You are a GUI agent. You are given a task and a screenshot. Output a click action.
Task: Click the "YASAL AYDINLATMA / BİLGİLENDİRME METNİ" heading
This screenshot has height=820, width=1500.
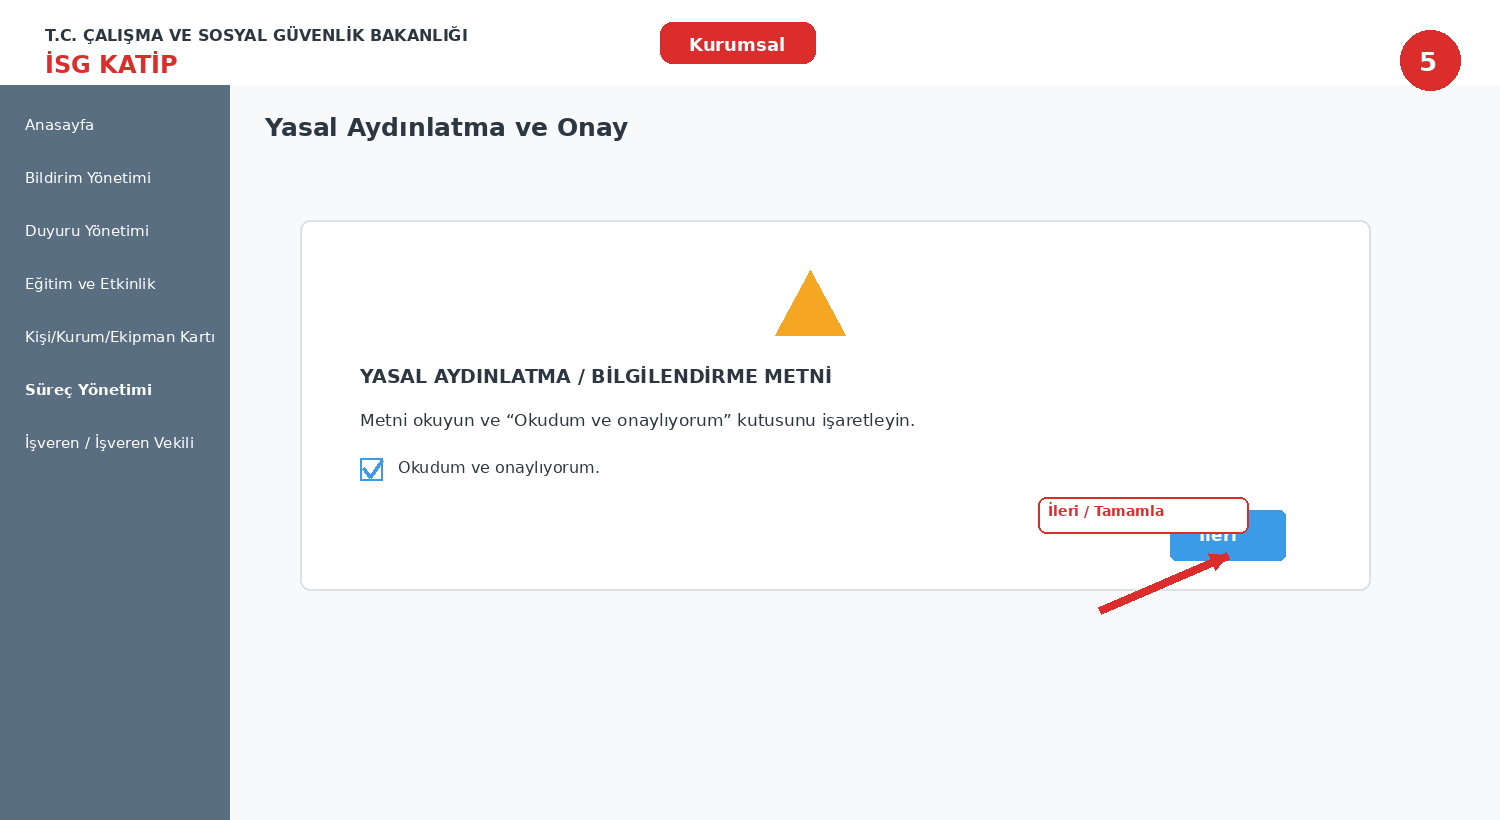[596, 377]
